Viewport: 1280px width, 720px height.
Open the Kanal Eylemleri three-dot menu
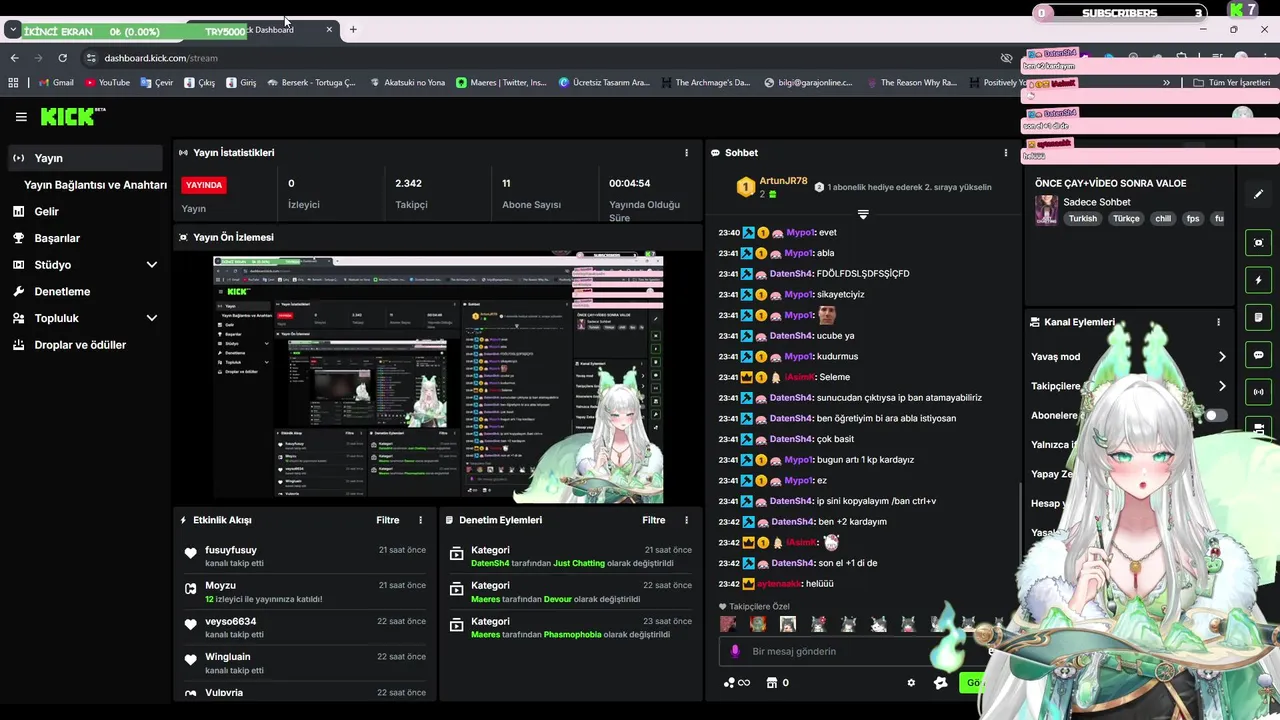pyautogui.click(x=1218, y=322)
